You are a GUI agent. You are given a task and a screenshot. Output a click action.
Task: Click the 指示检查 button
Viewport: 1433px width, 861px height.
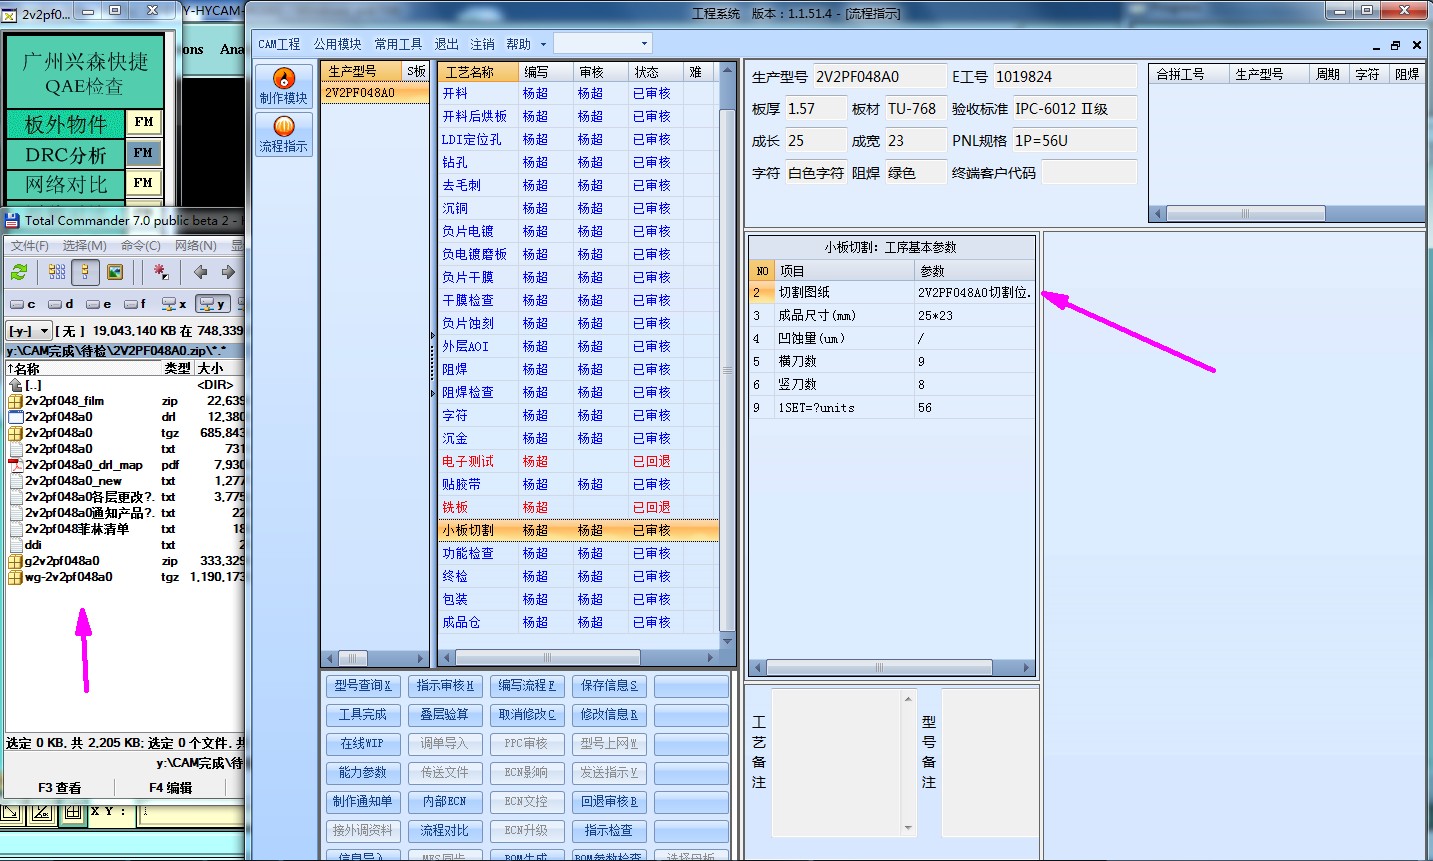609,831
